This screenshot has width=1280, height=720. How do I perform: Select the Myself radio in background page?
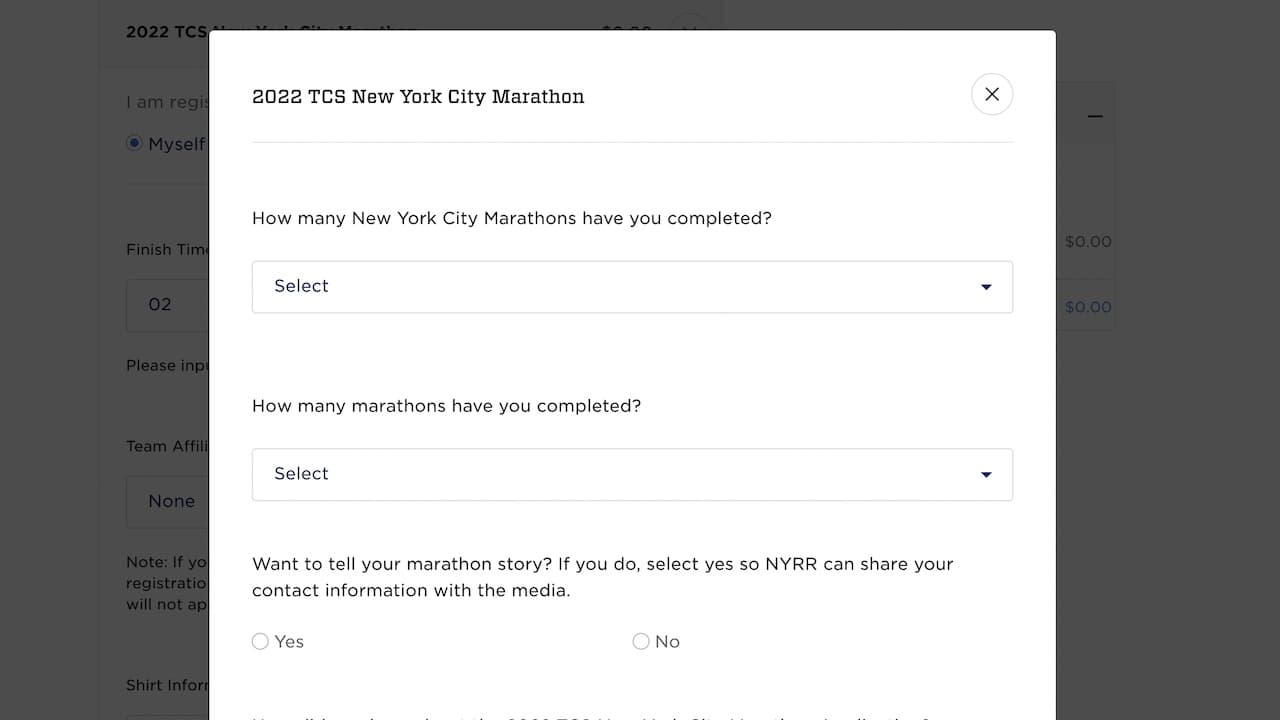click(134, 144)
